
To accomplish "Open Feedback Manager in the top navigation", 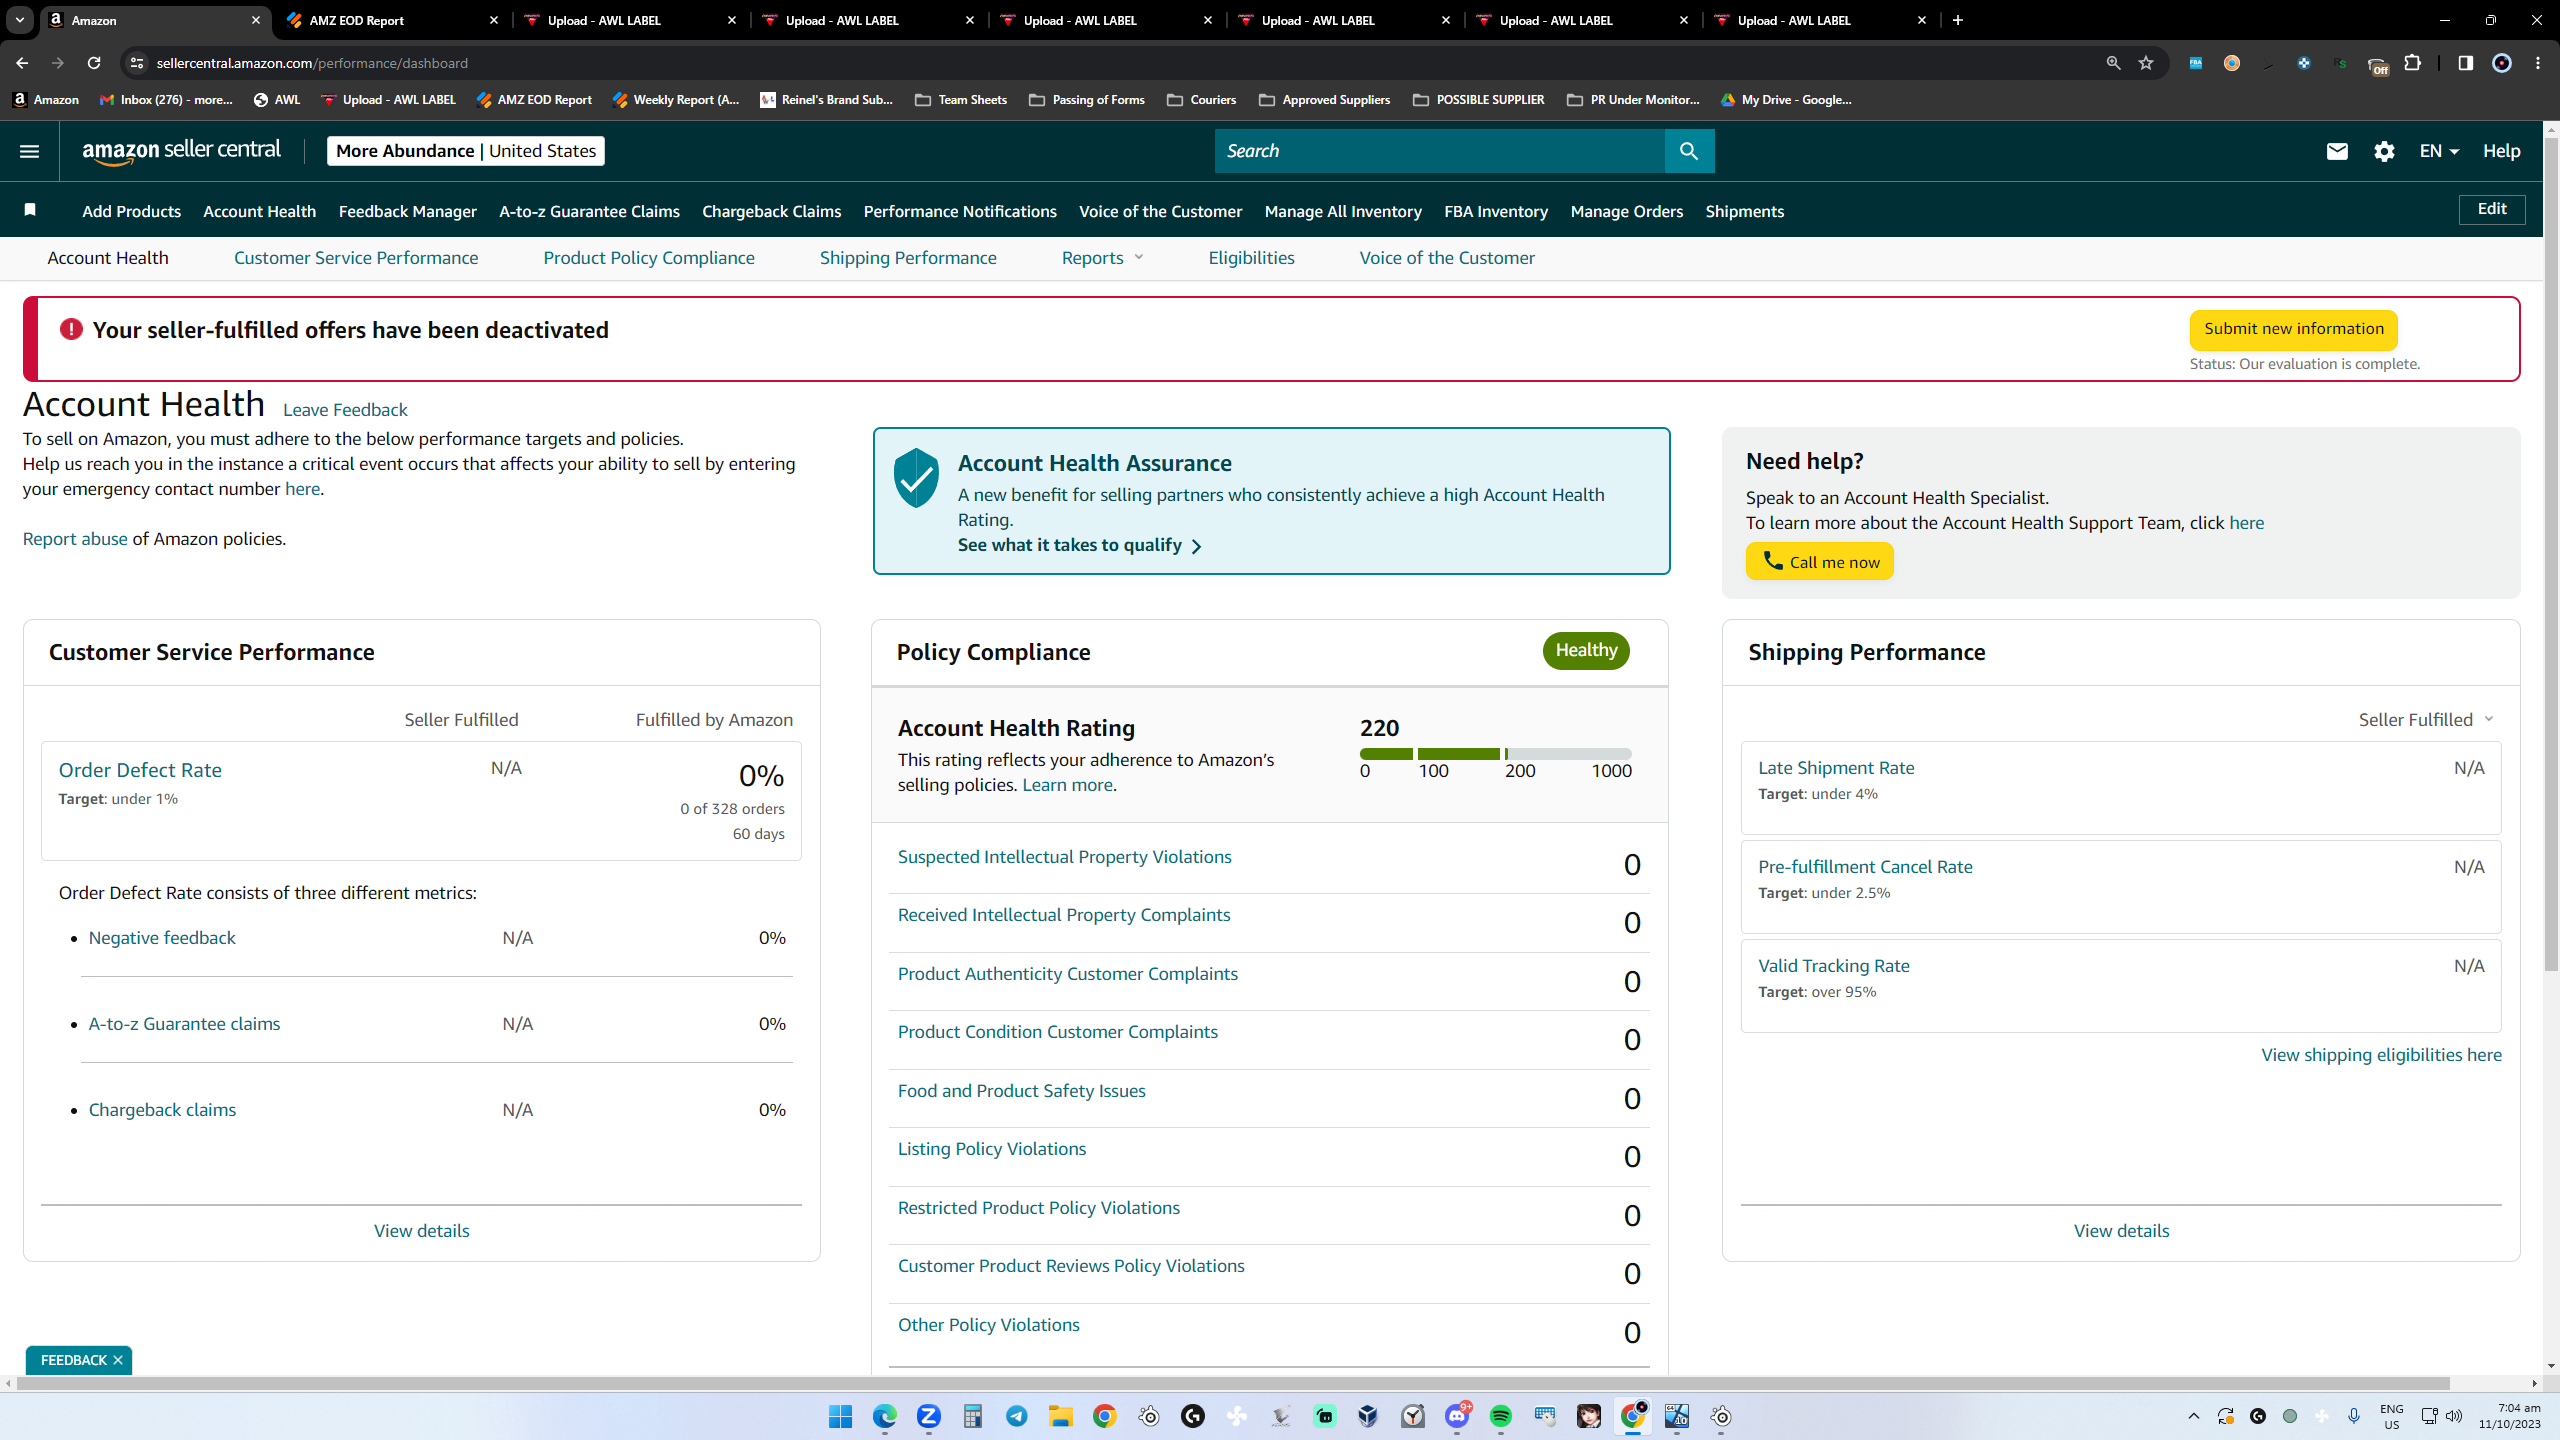I will pos(408,211).
